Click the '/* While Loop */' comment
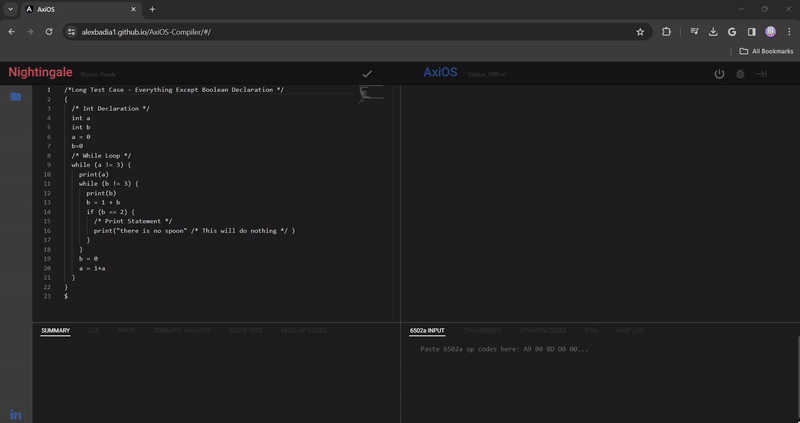Image resolution: width=800 pixels, height=423 pixels. 101,156
